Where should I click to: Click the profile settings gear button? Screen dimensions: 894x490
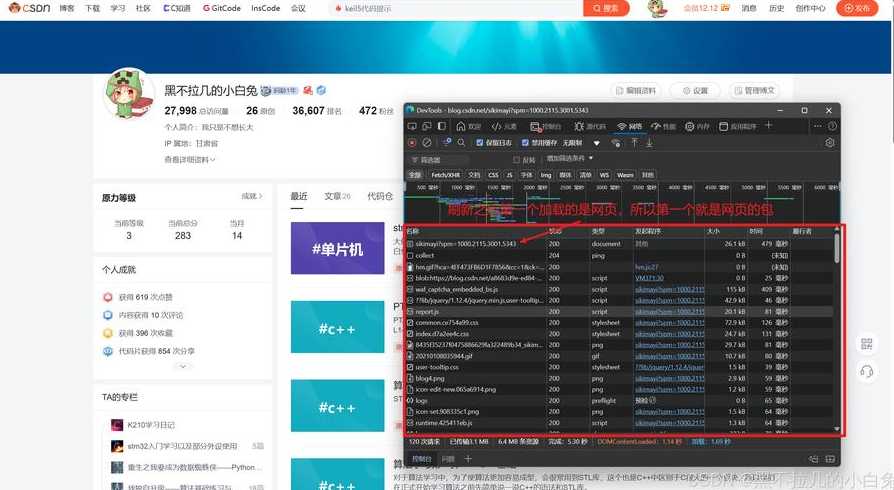[694, 90]
